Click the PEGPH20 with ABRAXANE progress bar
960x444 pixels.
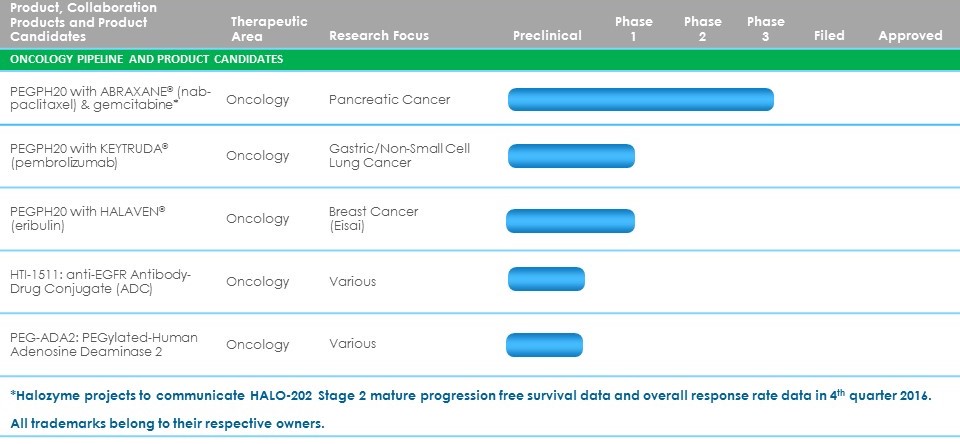point(641,100)
